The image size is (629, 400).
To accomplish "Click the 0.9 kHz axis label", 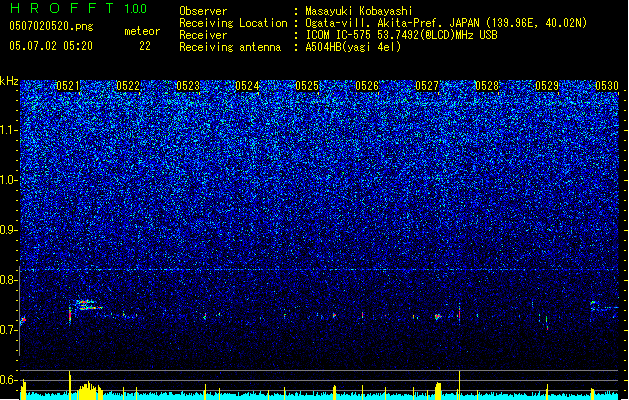I will pyautogui.click(x=9, y=230).
